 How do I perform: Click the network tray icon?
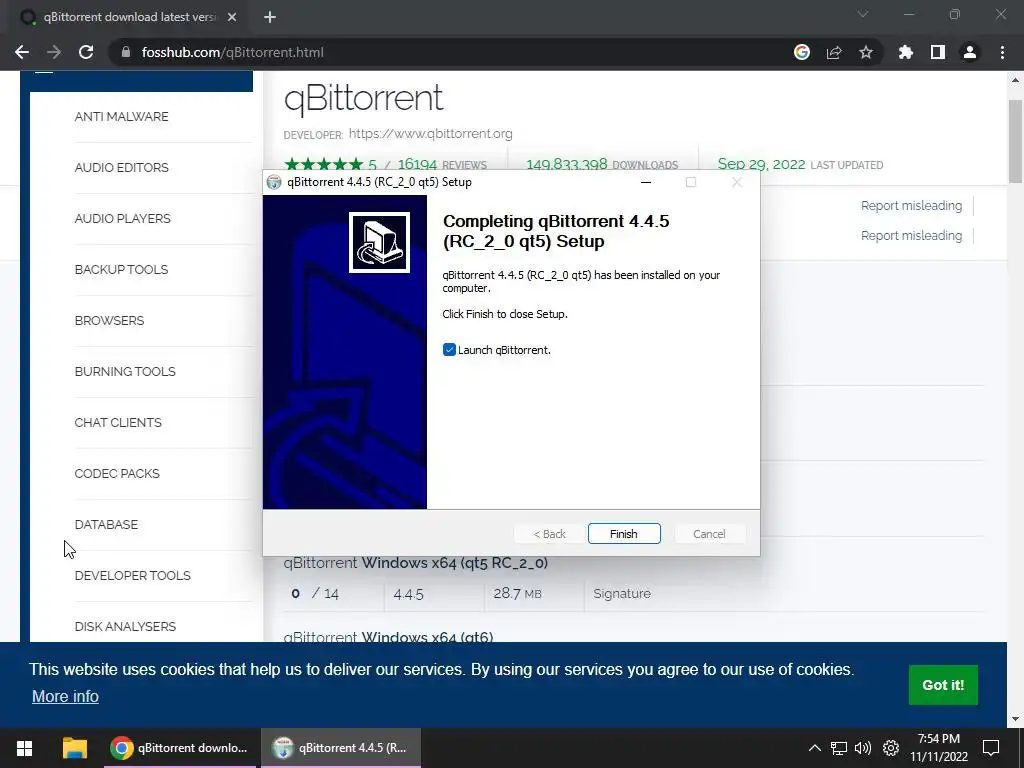pyautogui.click(x=839, y=748)
